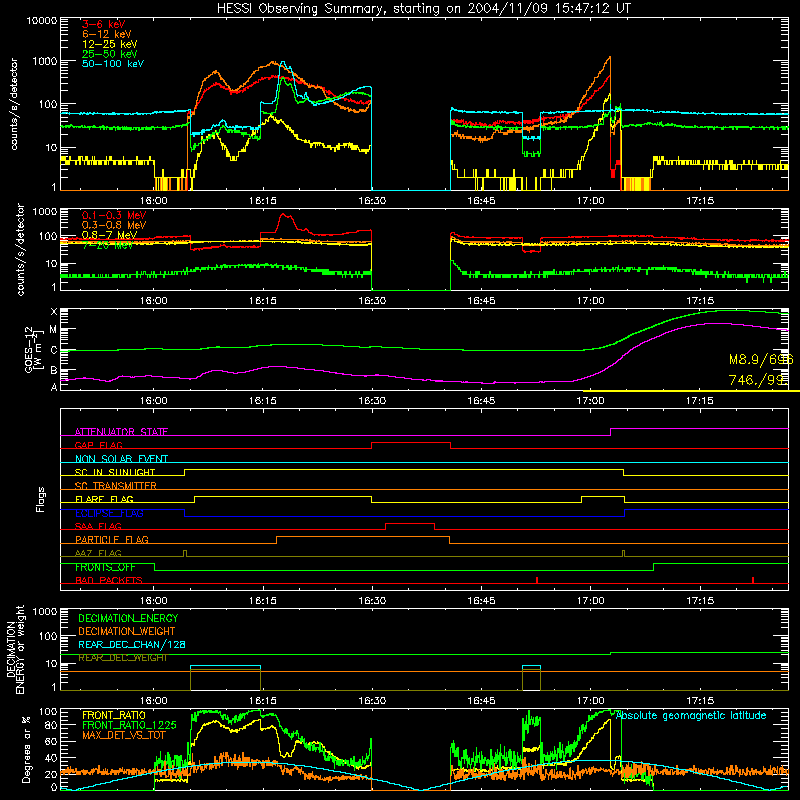Click the Flags vertical axis label
800x800 pixels.
(40, 499)
